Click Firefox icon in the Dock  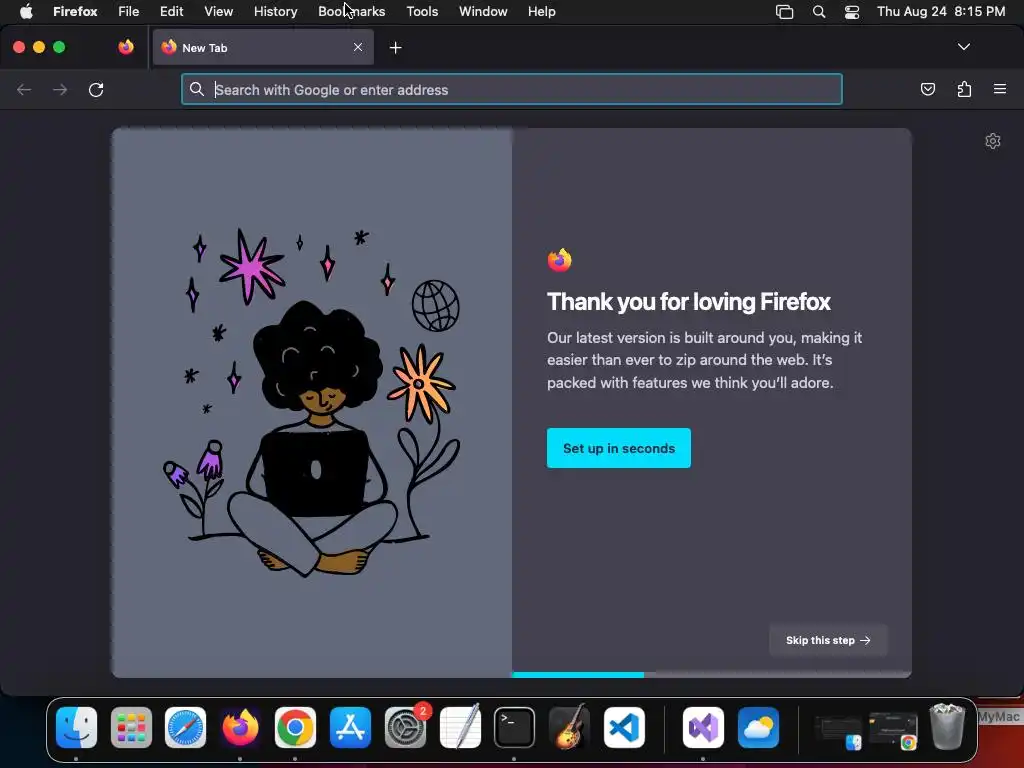click(x=240, y=727)
